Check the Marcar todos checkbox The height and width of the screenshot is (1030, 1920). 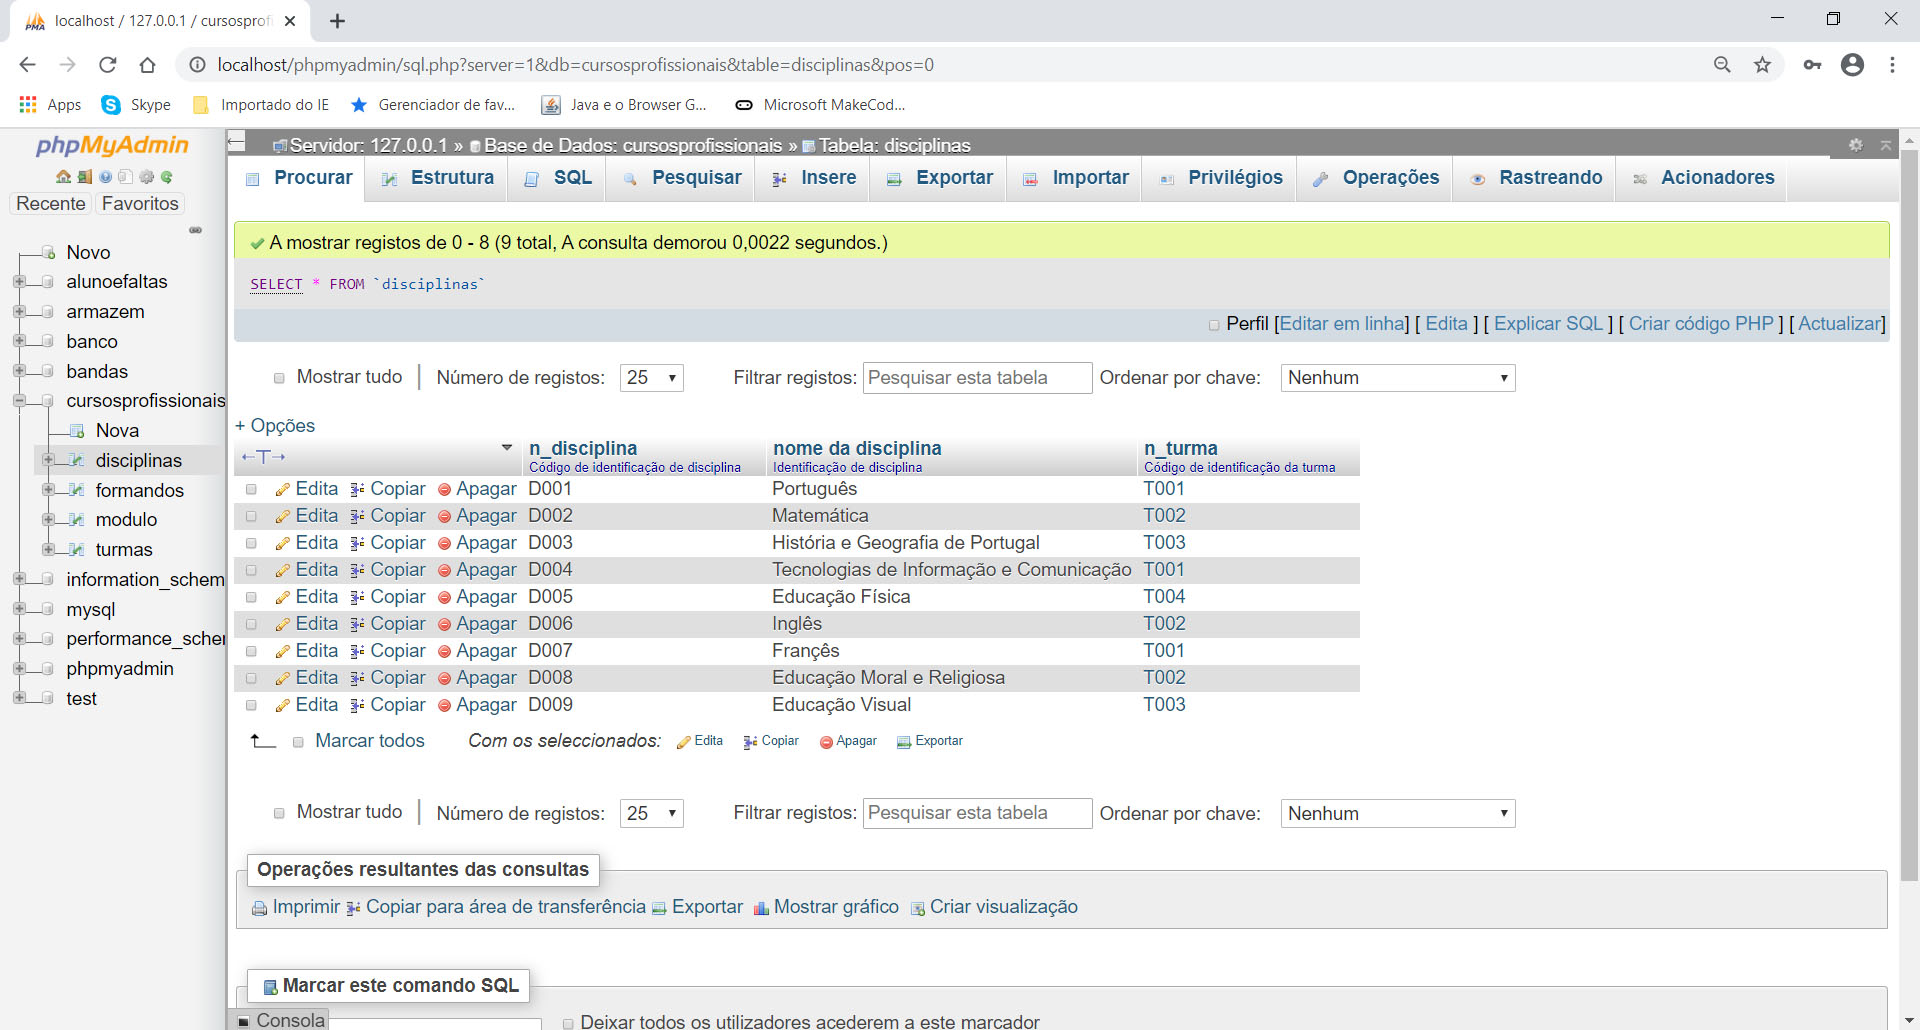click(298, 742)
